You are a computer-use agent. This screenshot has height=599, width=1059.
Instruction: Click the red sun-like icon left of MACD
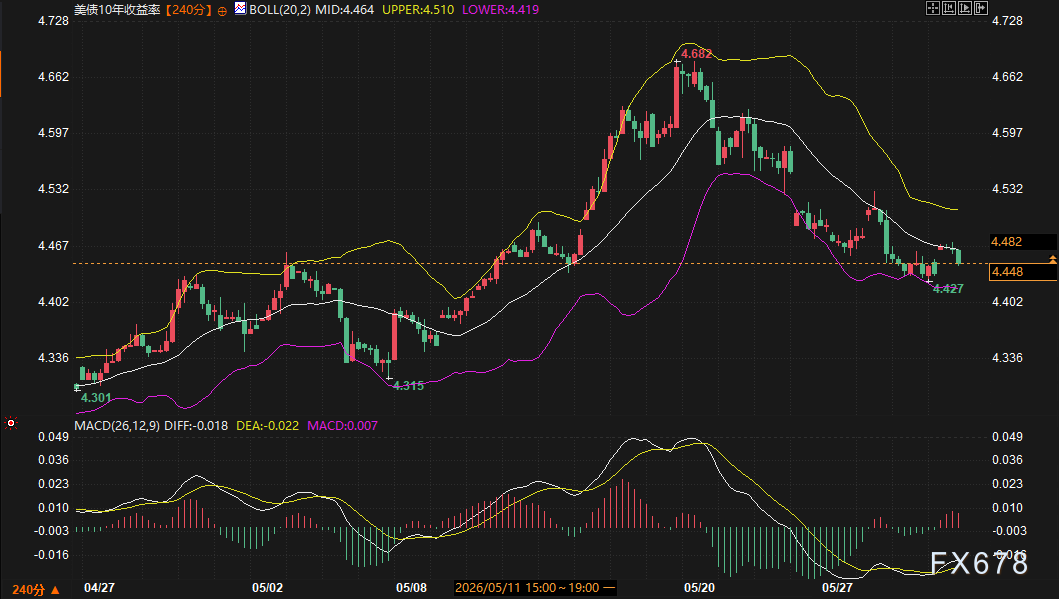pyautogui.click(x=10, y=423)
